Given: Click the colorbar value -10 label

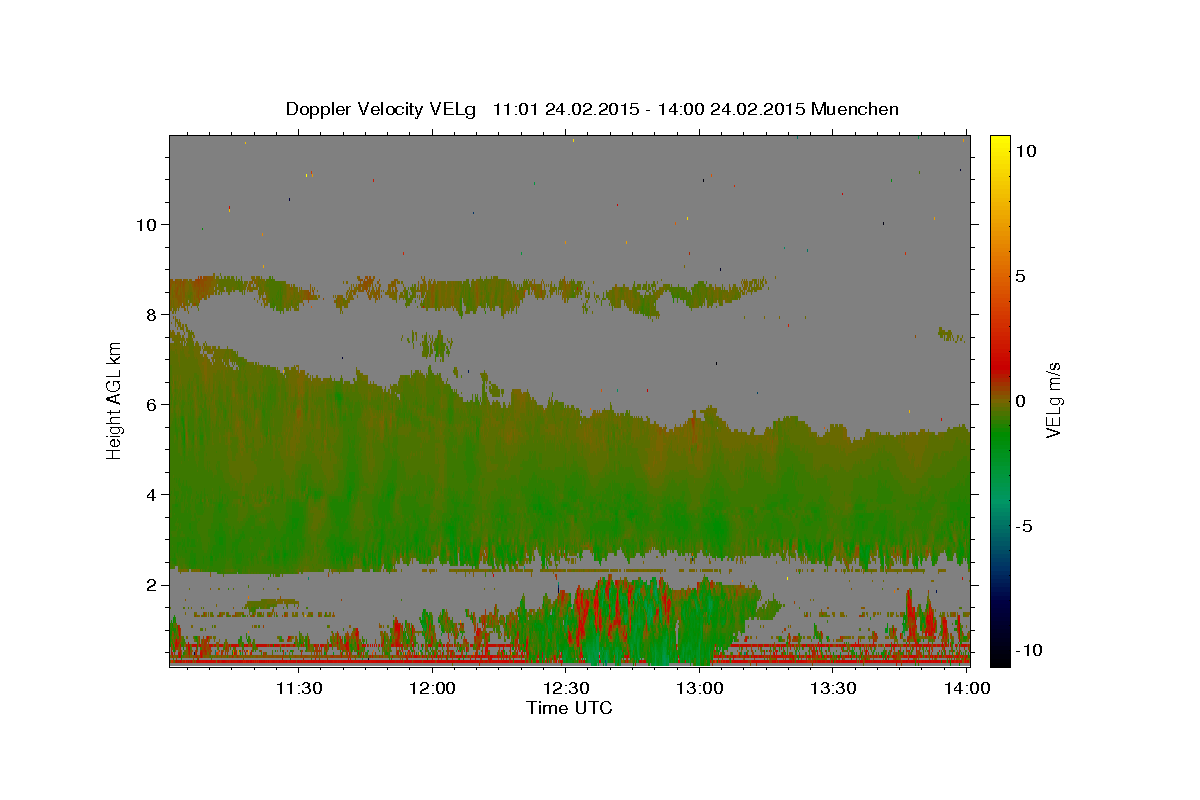Looking at the screenshot, I should 1029,650.
